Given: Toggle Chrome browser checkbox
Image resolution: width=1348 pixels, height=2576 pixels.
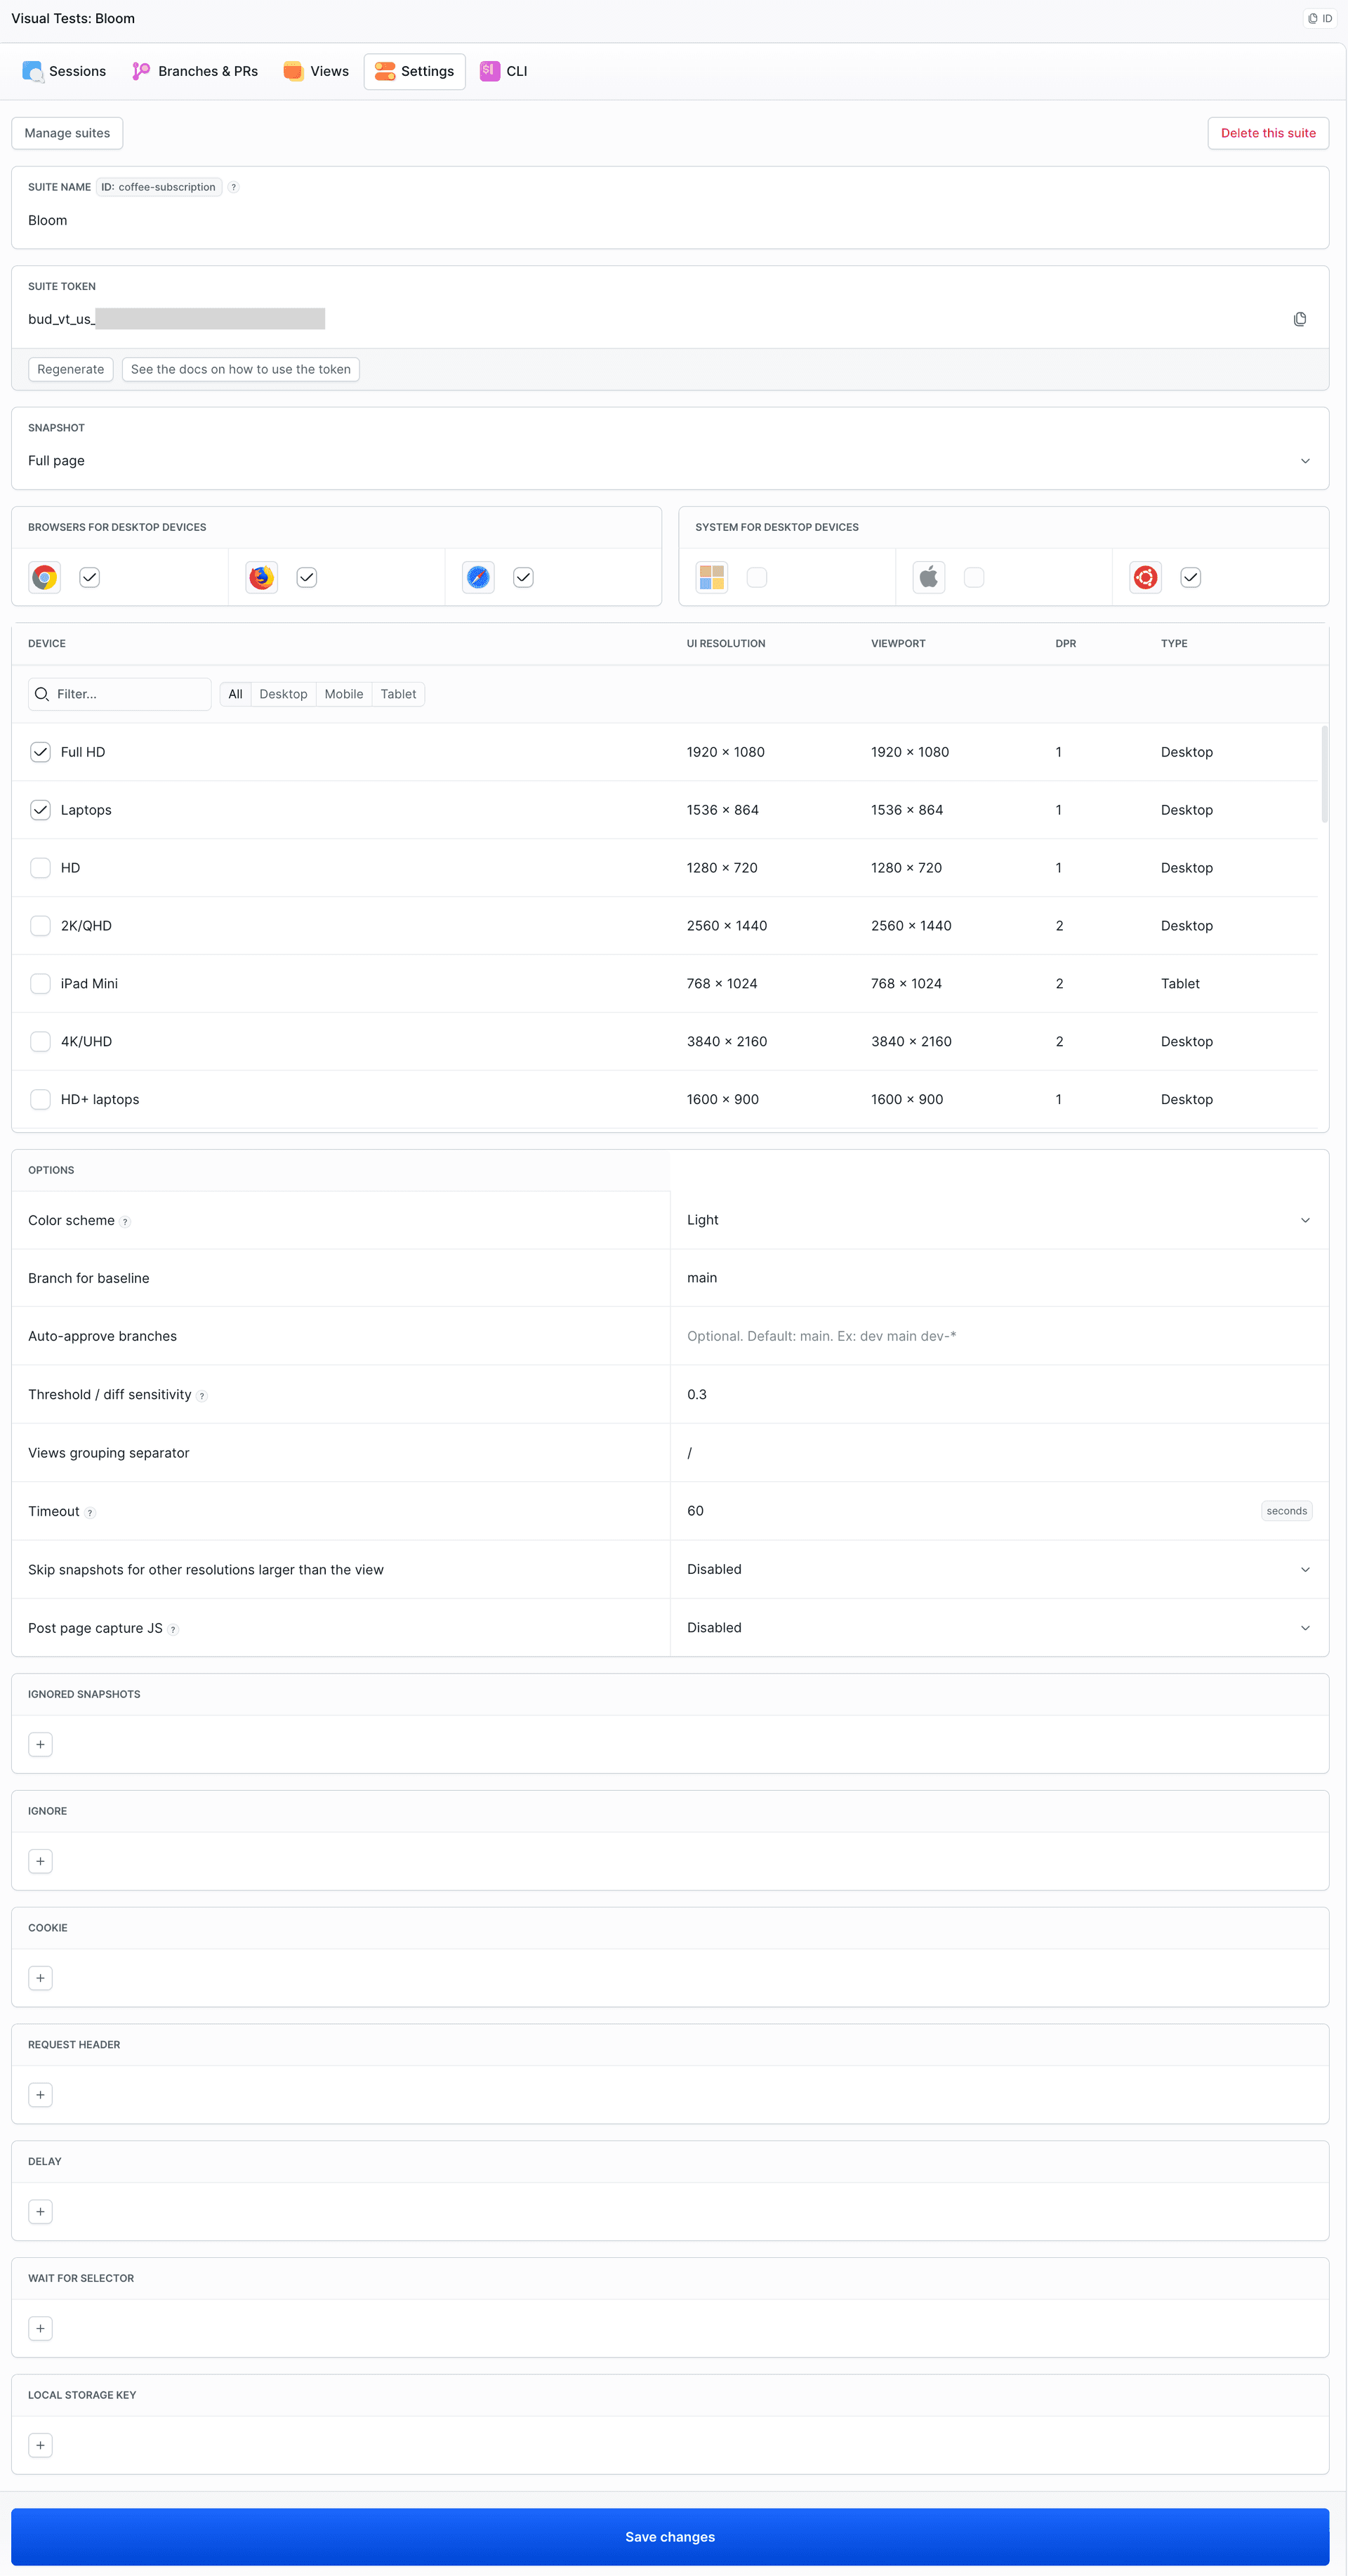Looking at the screenshot, I should pos(90,577).
